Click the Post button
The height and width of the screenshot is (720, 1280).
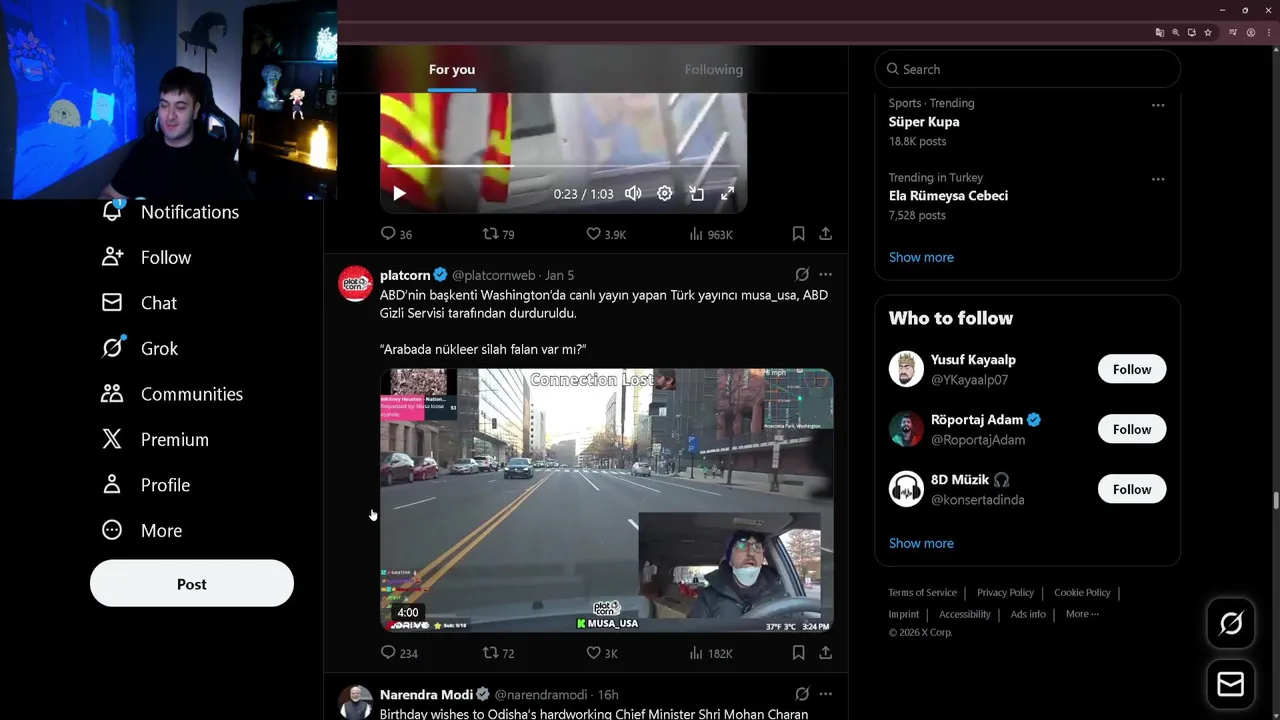[x=192, y=584]
